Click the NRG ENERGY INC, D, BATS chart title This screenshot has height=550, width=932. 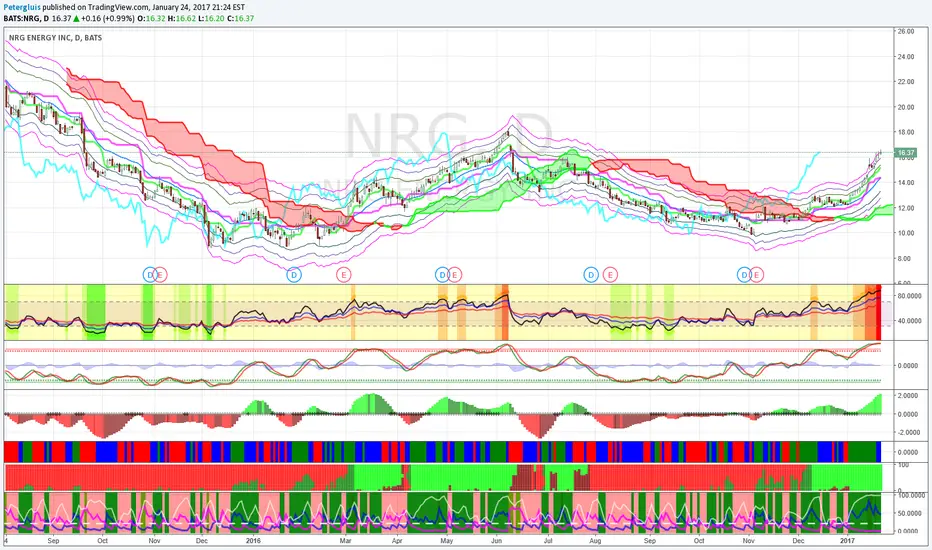55,37
